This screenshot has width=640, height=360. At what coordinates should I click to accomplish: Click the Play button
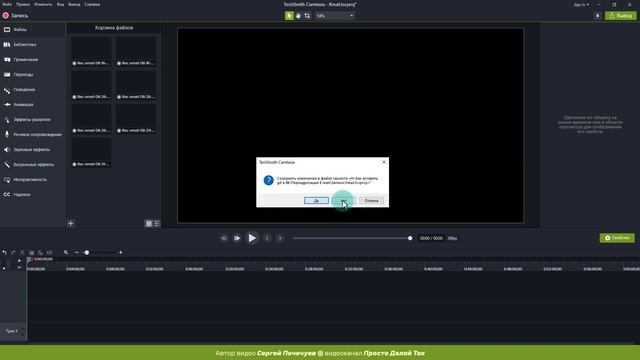pos(252,238)
